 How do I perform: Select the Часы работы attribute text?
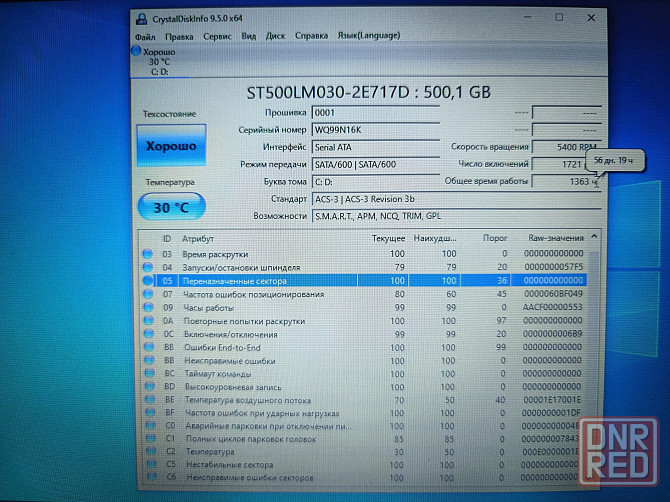(209, 308)
